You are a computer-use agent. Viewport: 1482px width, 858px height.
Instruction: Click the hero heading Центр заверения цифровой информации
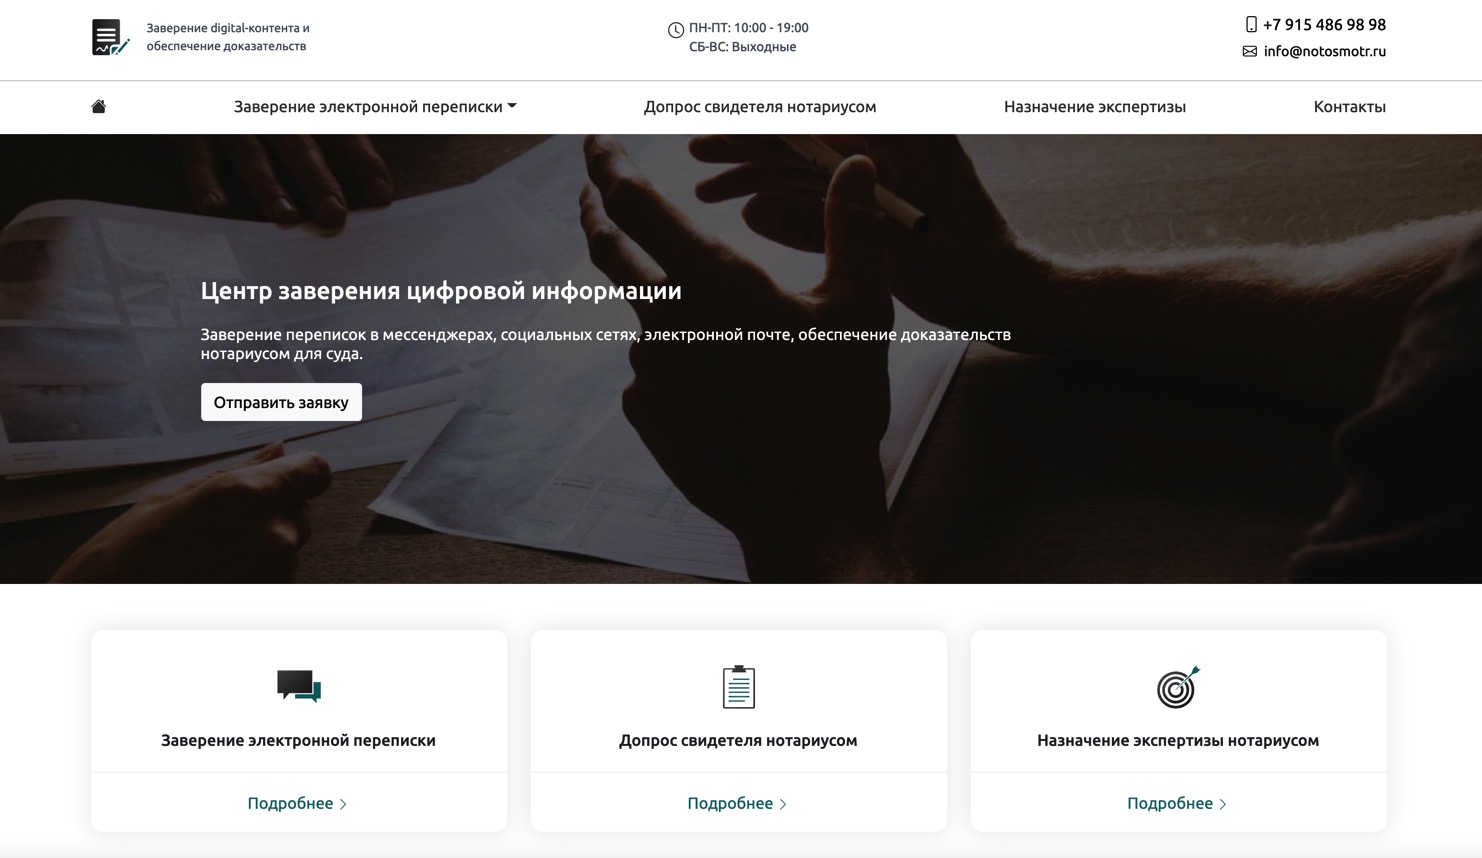(x=441, y=291)
